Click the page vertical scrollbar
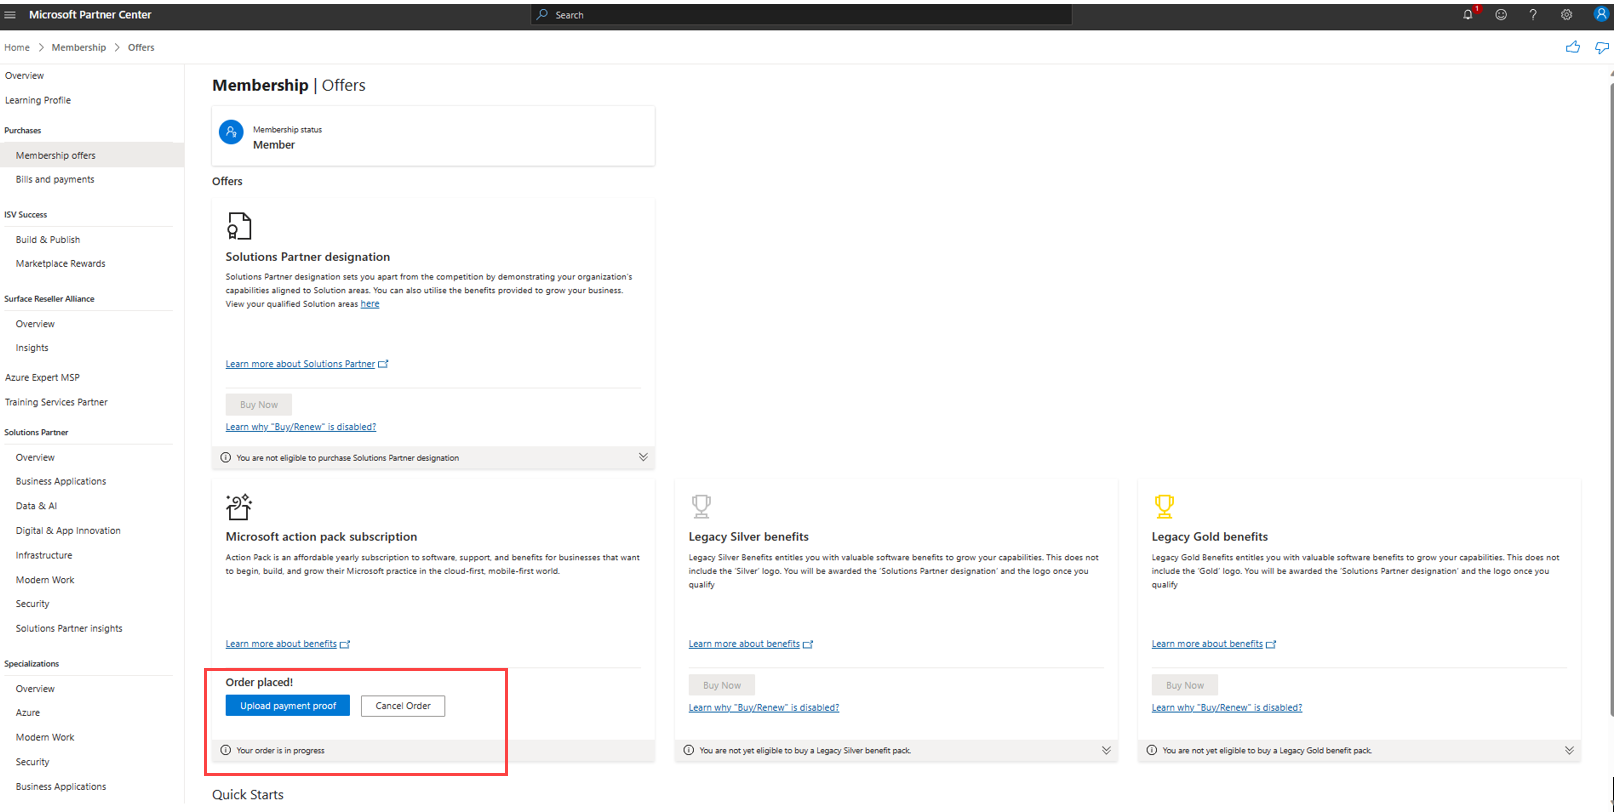Viewport: 1617px width, 812px height. [1613, 400]
